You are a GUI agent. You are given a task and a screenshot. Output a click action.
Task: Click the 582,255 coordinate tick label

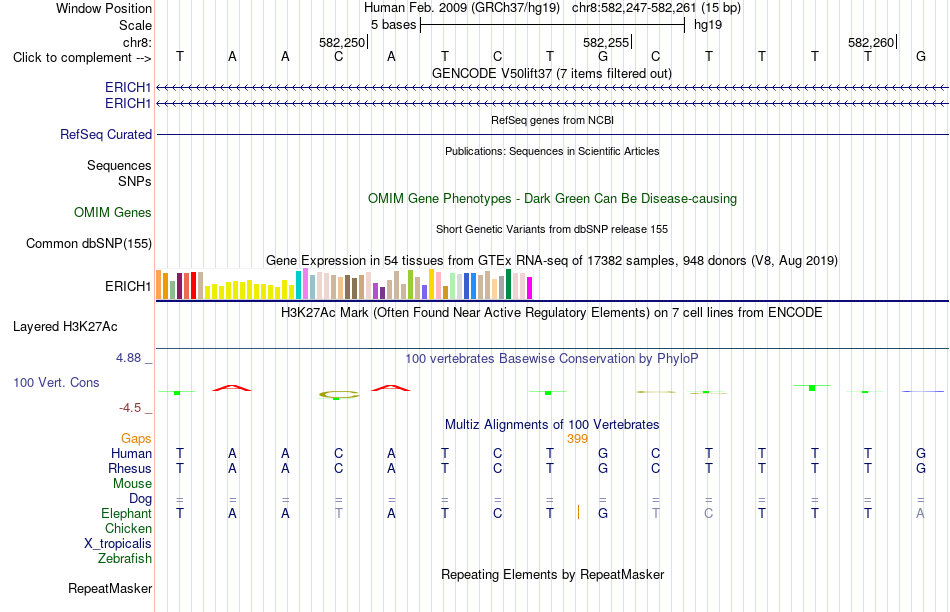pyautogui.click(x=606, y=42)
